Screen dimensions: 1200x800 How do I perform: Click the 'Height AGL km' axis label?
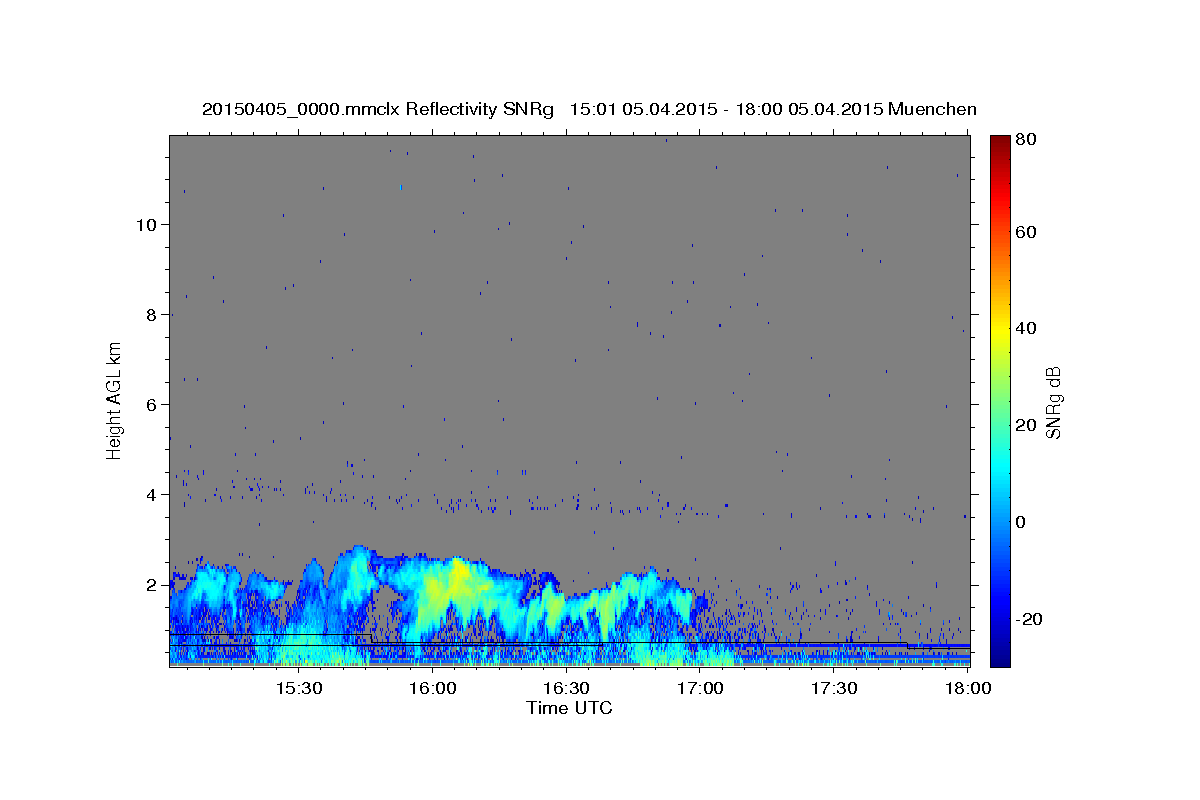coord(115,401)
